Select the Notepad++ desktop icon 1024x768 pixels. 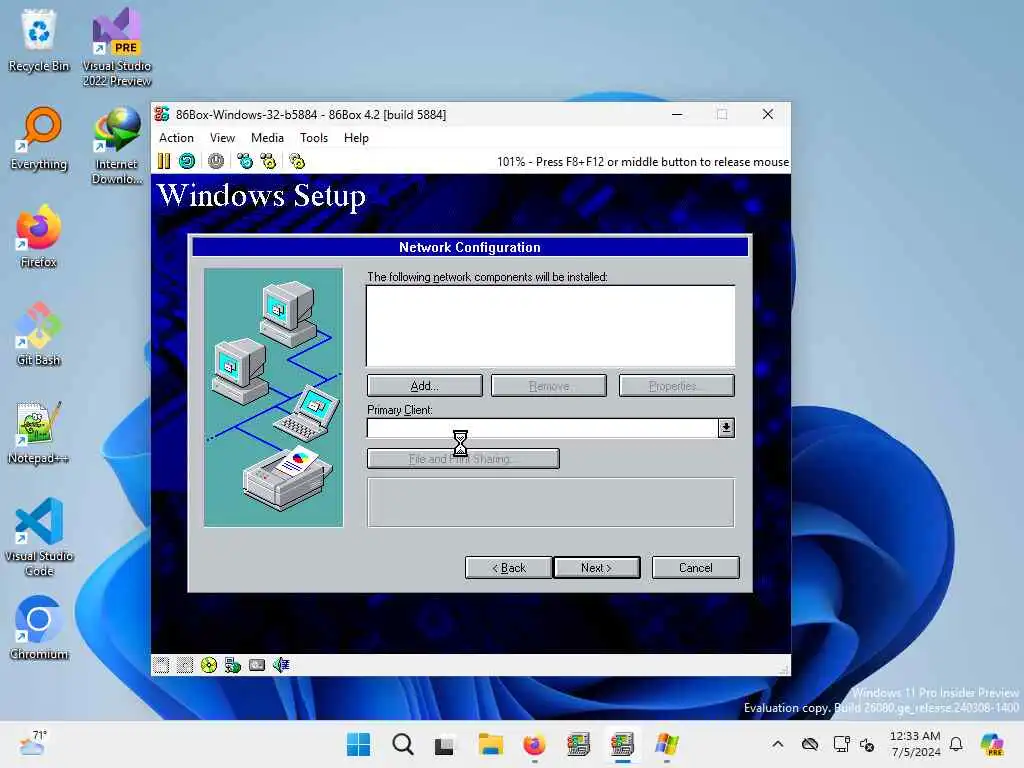click(x=39, y=432)
